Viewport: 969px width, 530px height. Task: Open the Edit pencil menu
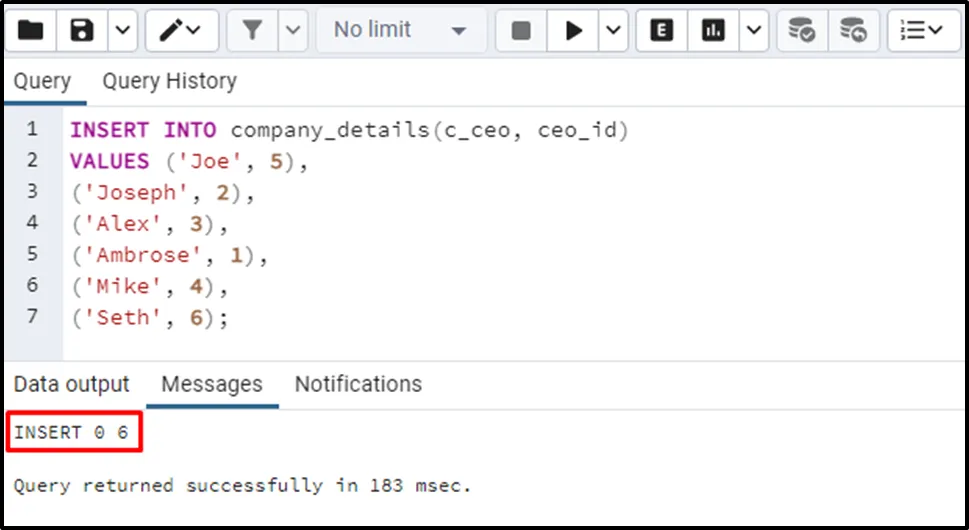coord(181,31)
